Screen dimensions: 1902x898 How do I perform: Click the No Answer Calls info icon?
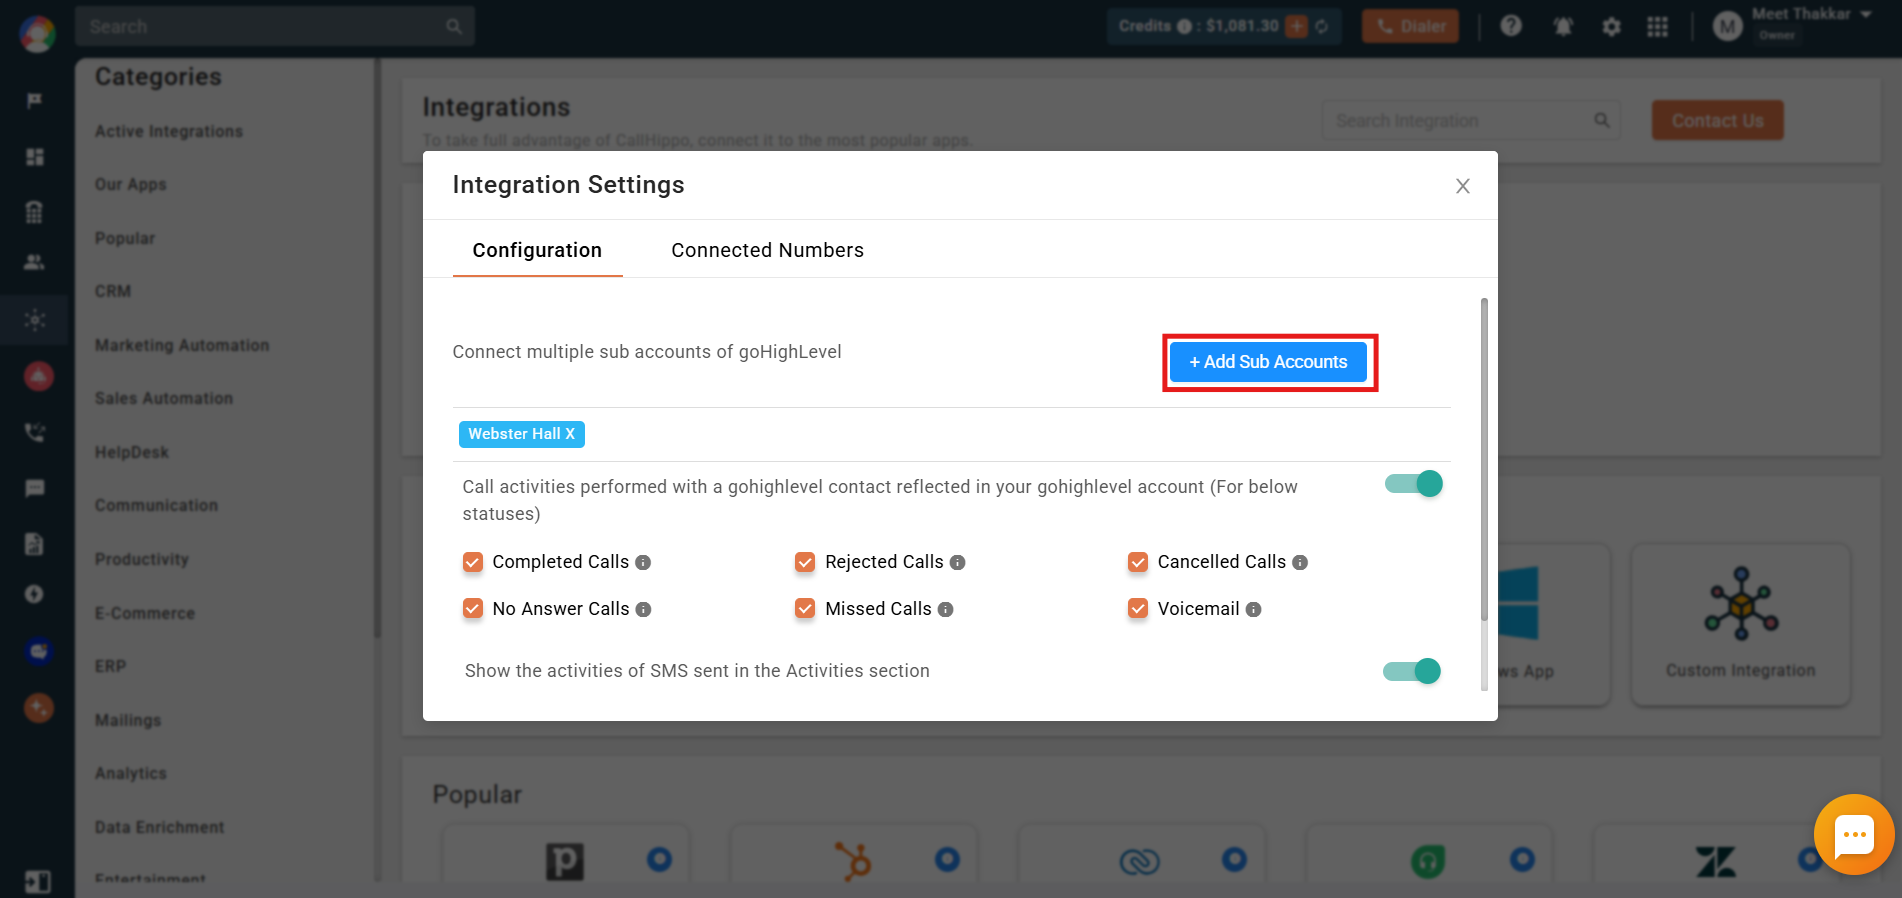coord(643,610)
